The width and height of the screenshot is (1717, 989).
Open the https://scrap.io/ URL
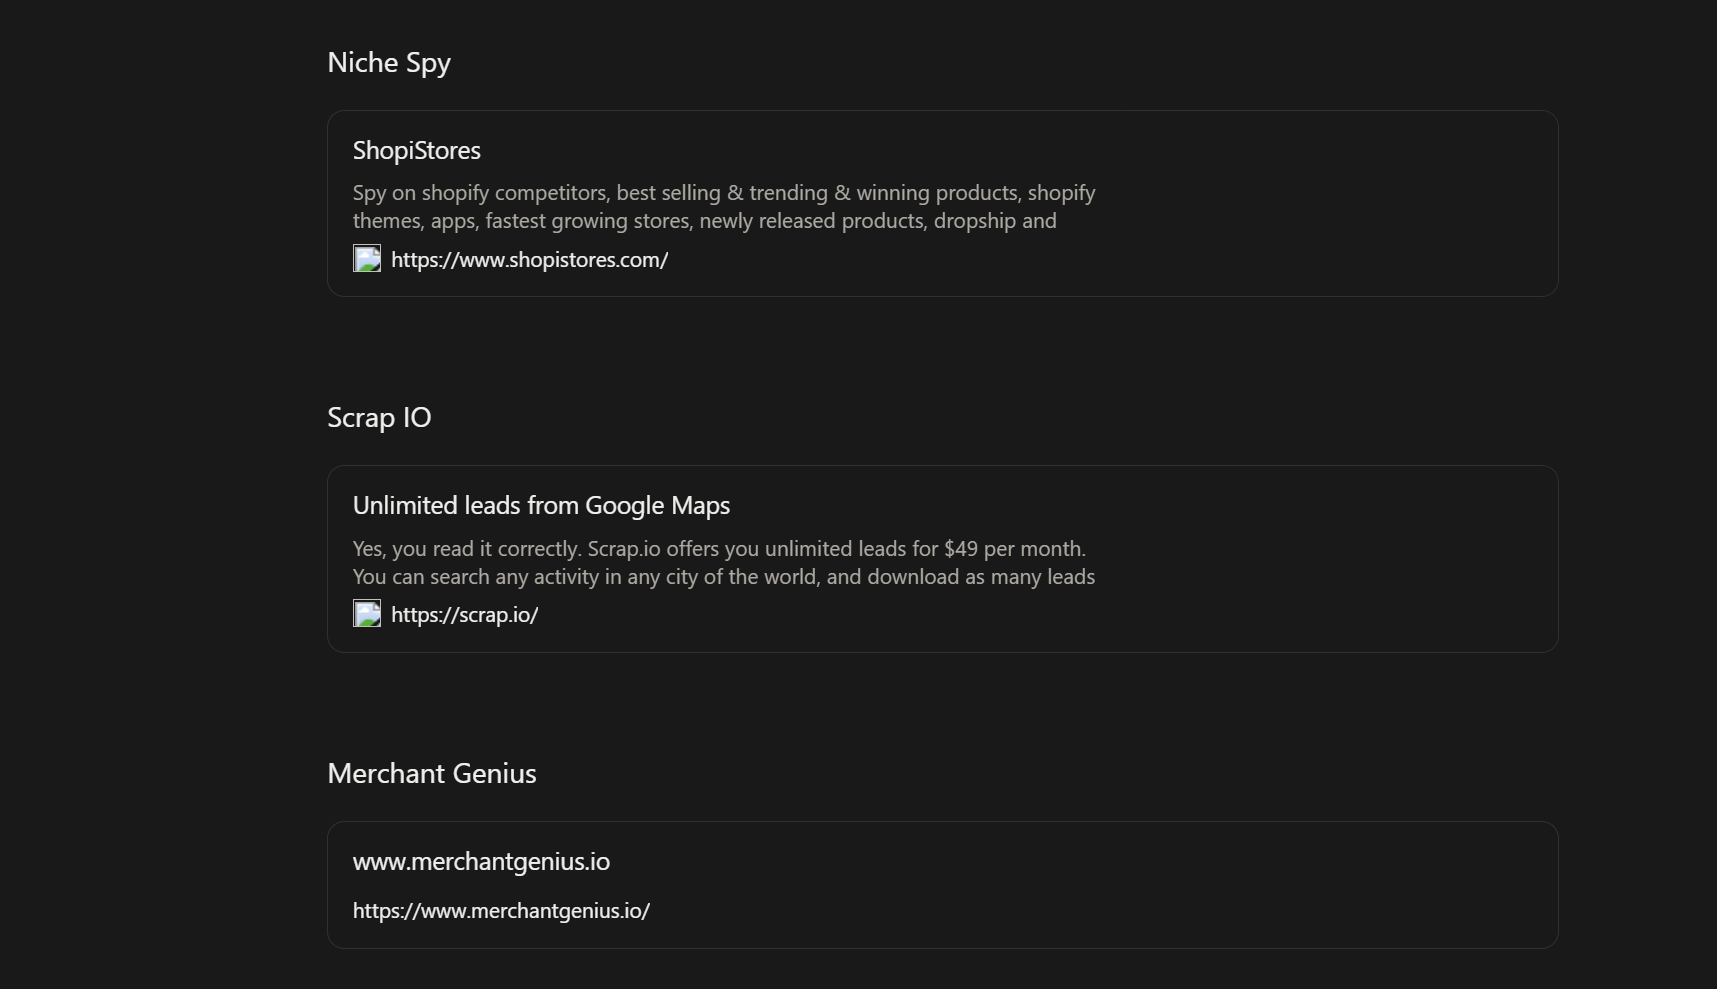click(x=464, y=615)
